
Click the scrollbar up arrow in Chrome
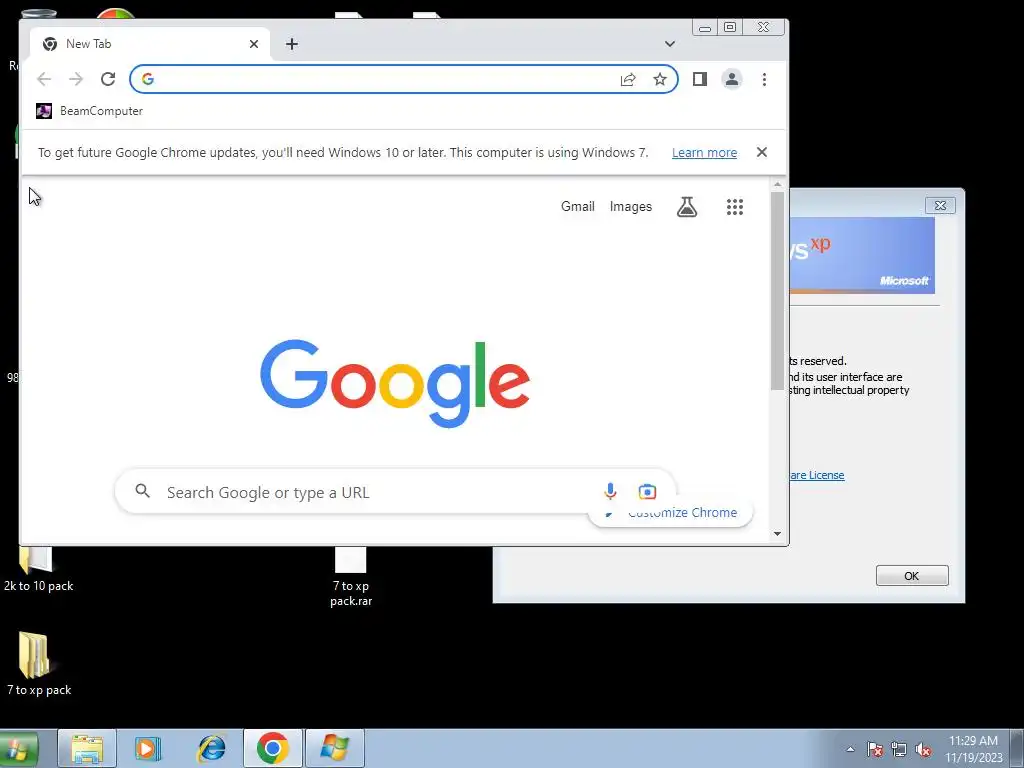(x=777, y=185)
